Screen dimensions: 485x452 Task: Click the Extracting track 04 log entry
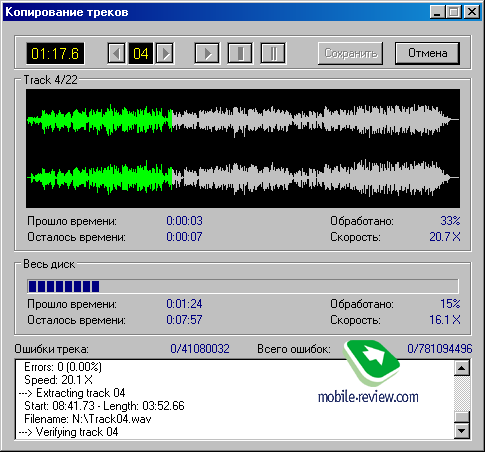(x=72, y=393)
